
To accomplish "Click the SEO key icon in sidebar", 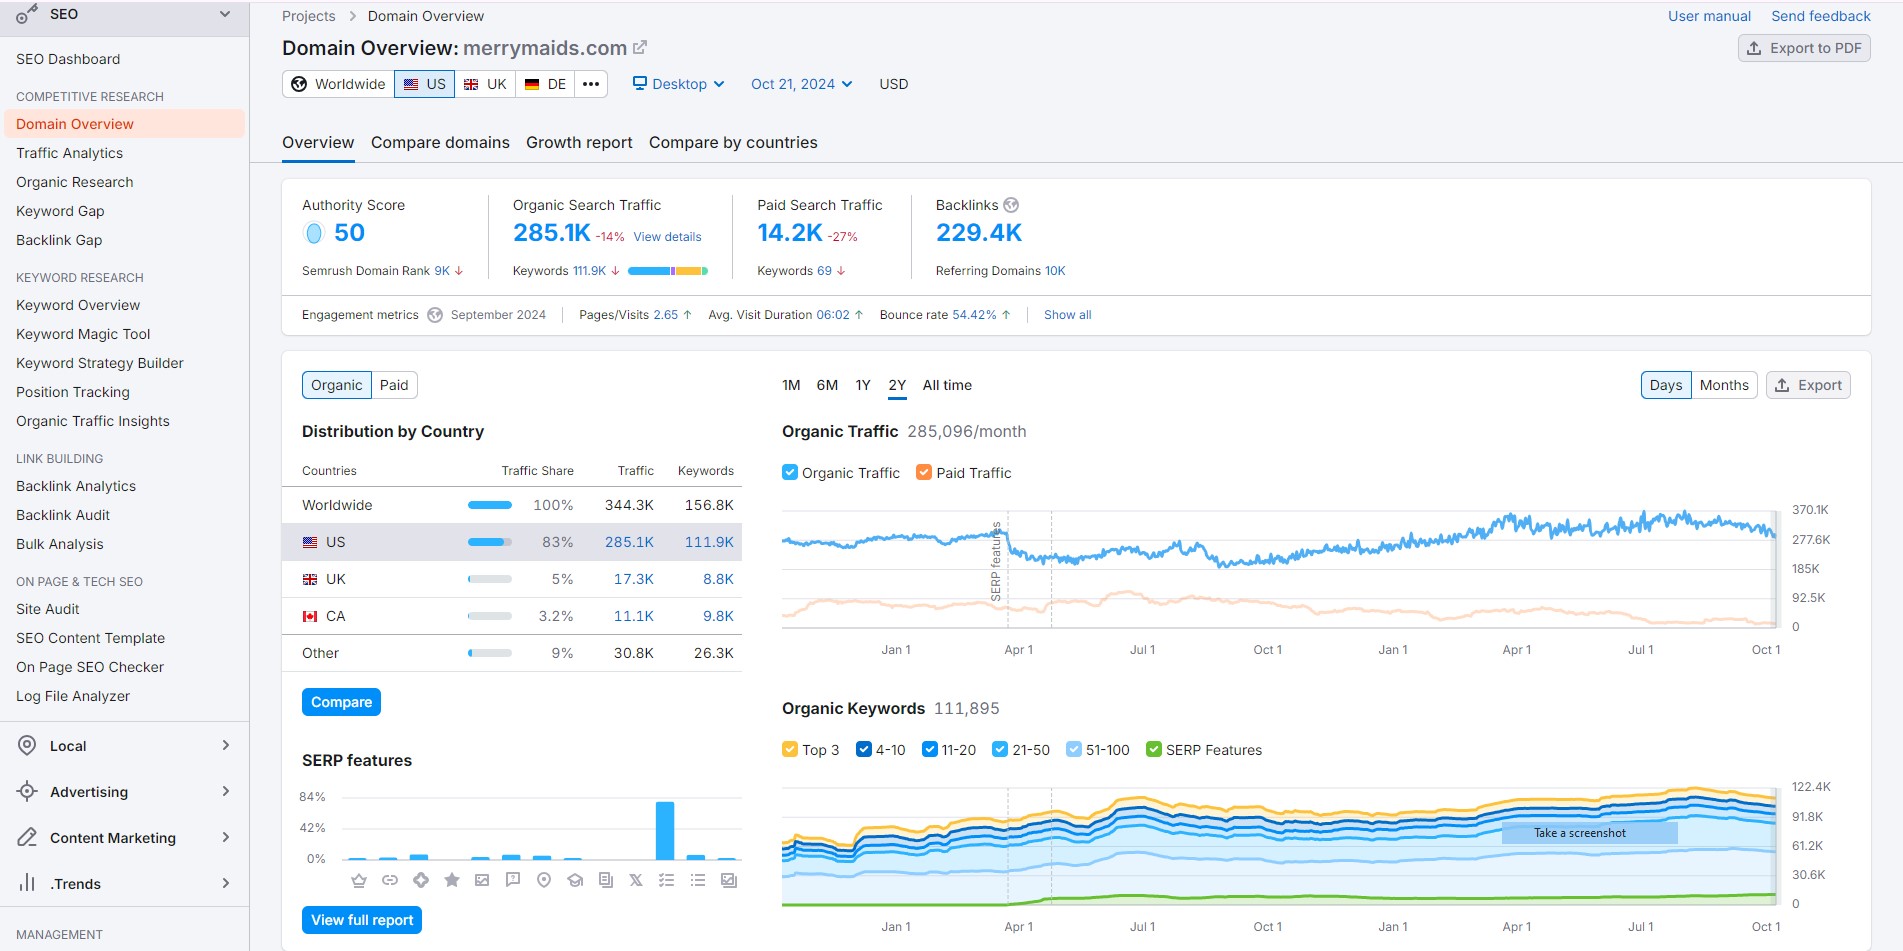I will [x=27, y=14].
